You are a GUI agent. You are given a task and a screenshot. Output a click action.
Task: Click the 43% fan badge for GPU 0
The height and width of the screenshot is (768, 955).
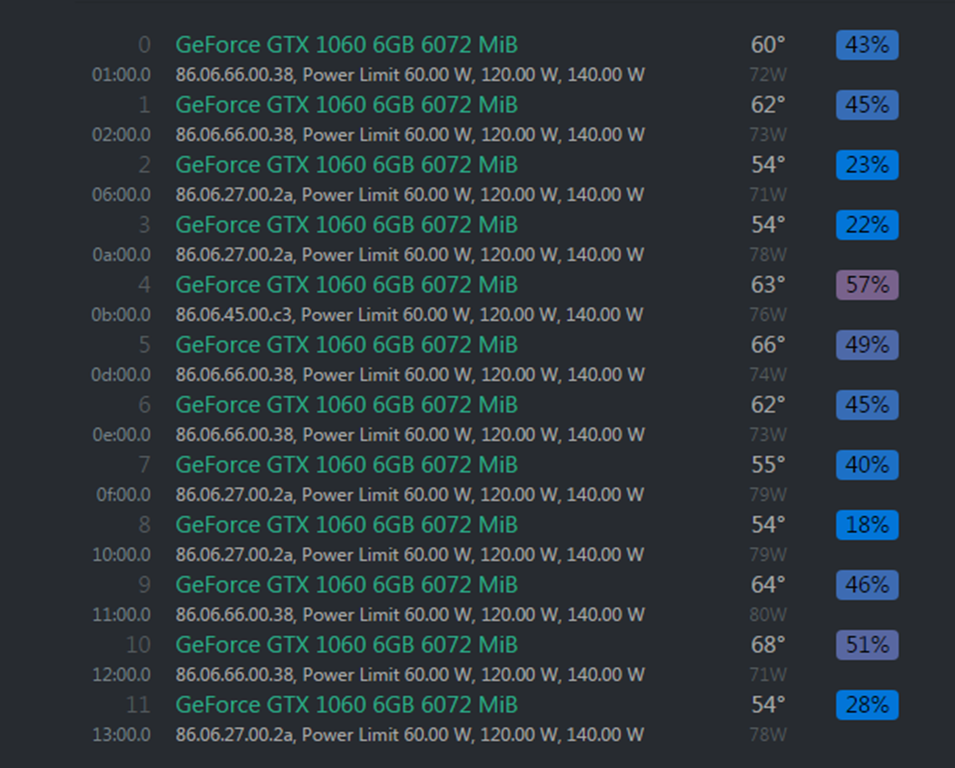click(x=867, y=45)
